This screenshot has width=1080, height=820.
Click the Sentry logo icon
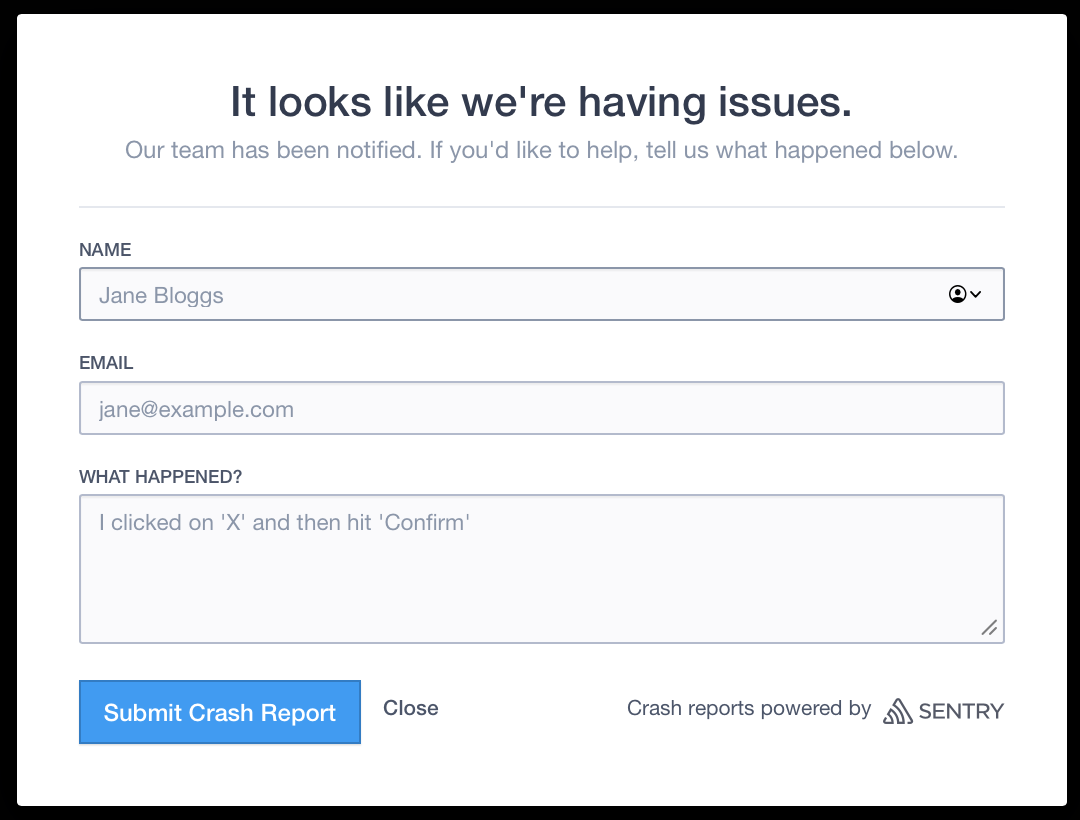897,711
